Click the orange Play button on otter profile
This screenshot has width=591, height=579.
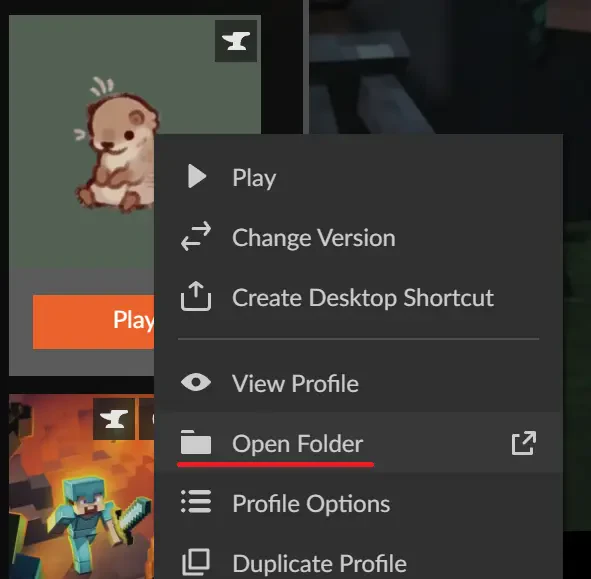93,322
